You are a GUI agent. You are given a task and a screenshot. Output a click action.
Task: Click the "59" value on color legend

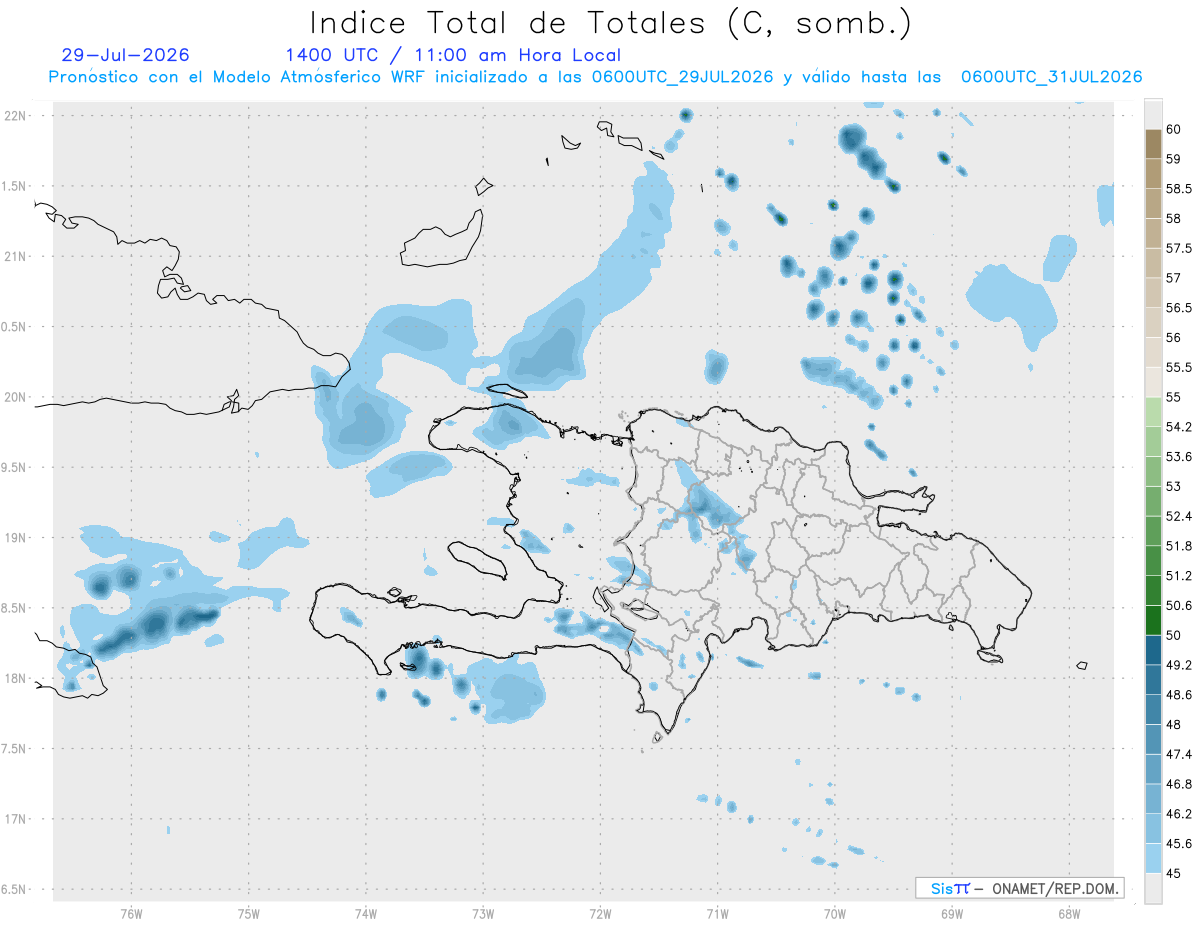[x=1174, y=159]
